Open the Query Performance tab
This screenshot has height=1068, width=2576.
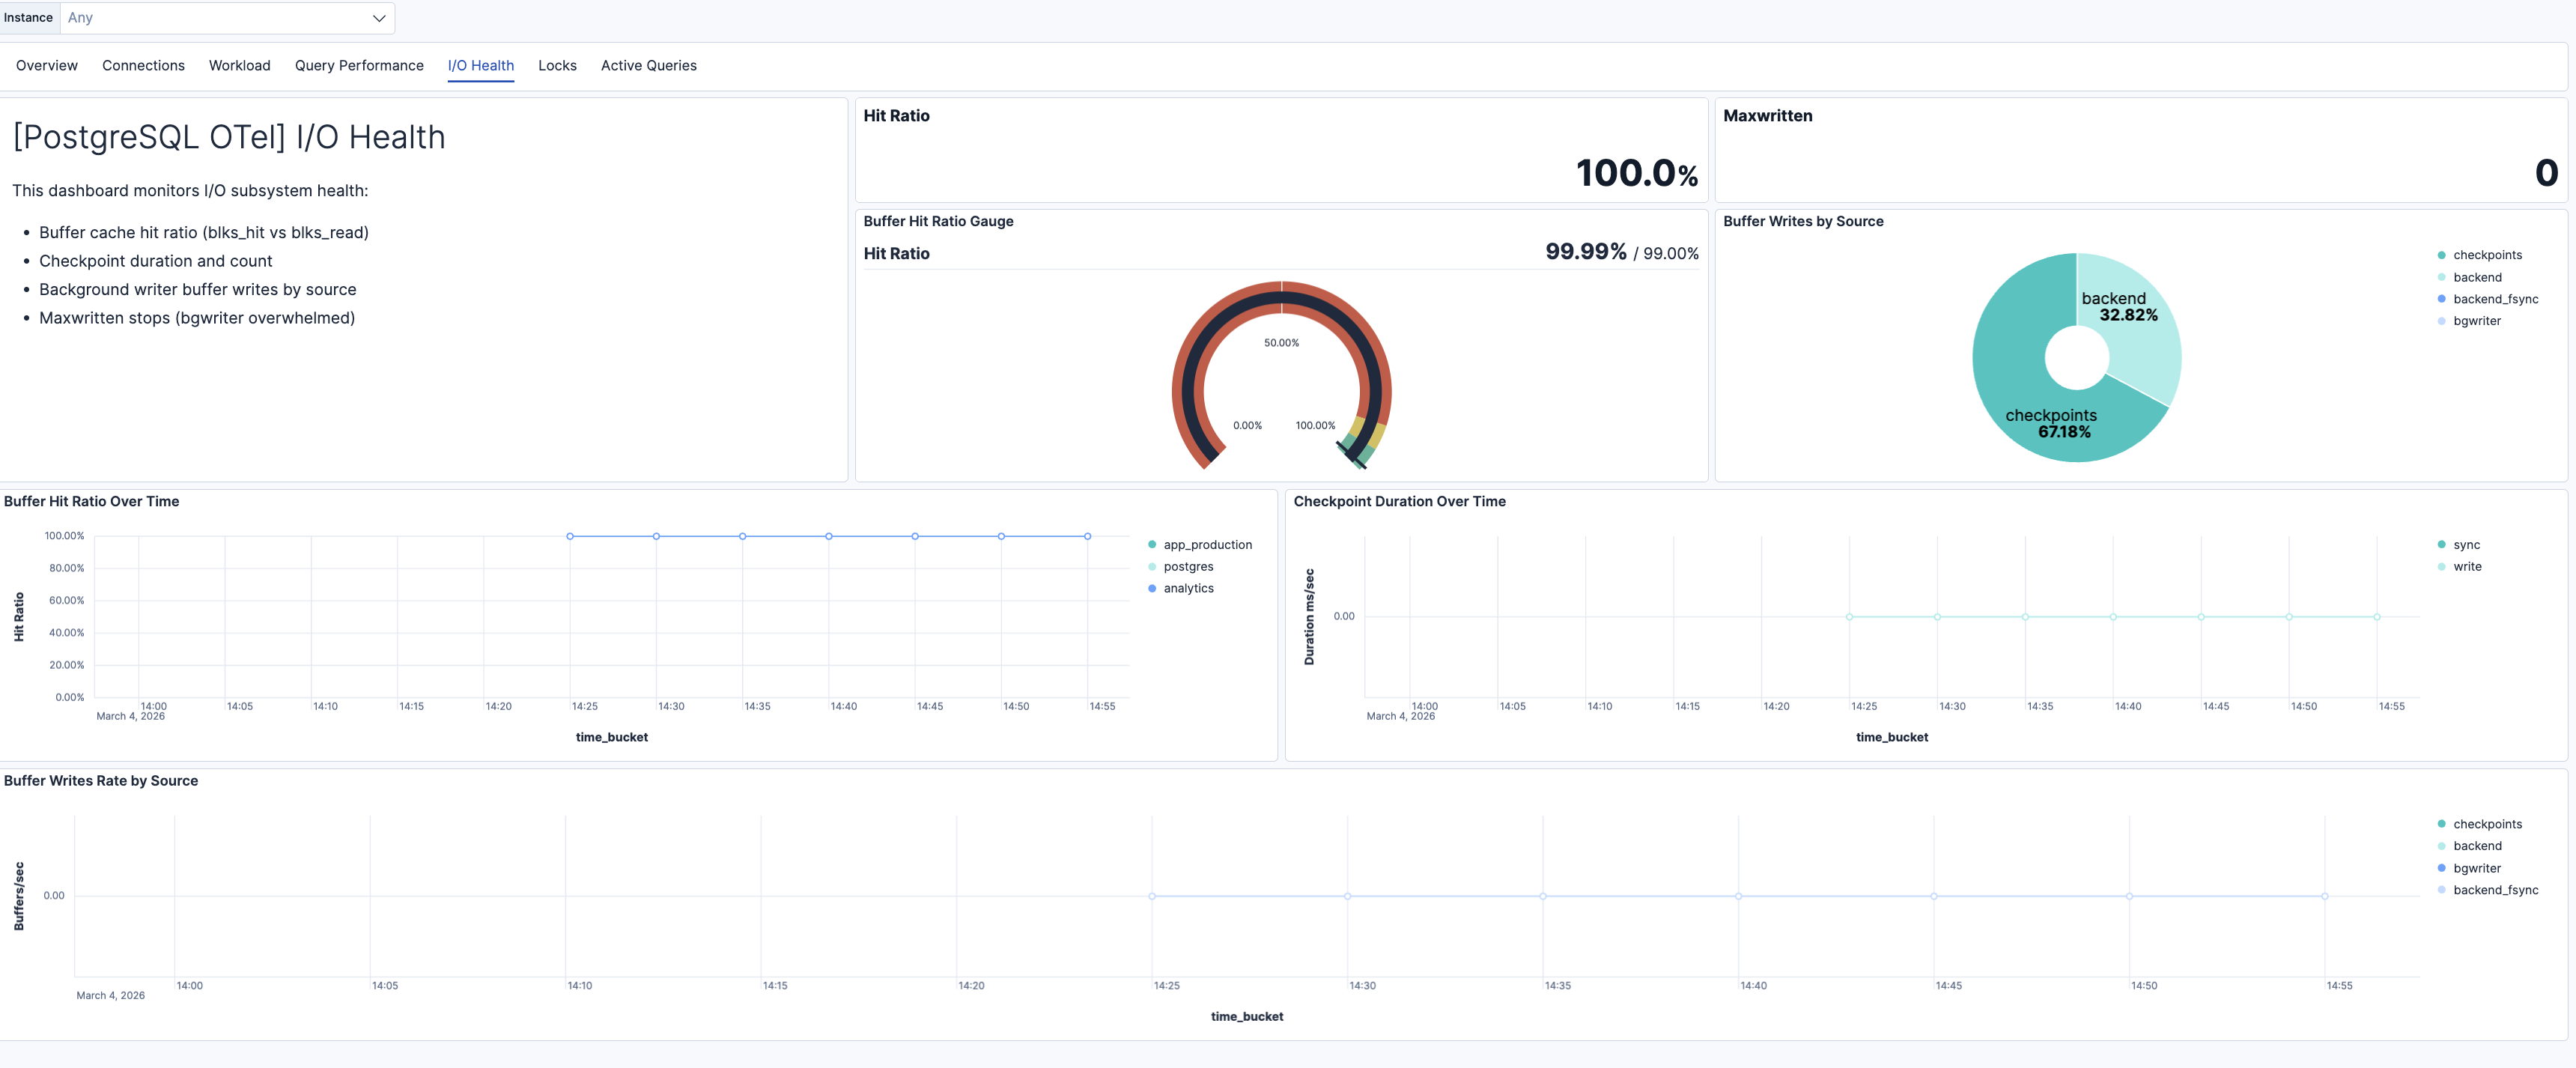coord(359,65)
